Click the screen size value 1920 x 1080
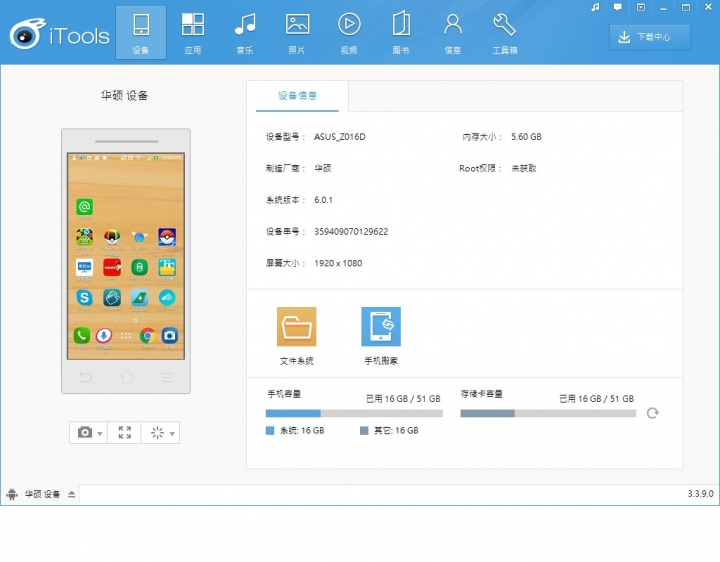This screenshot has width=720, height=562. (x=338, y=264)
